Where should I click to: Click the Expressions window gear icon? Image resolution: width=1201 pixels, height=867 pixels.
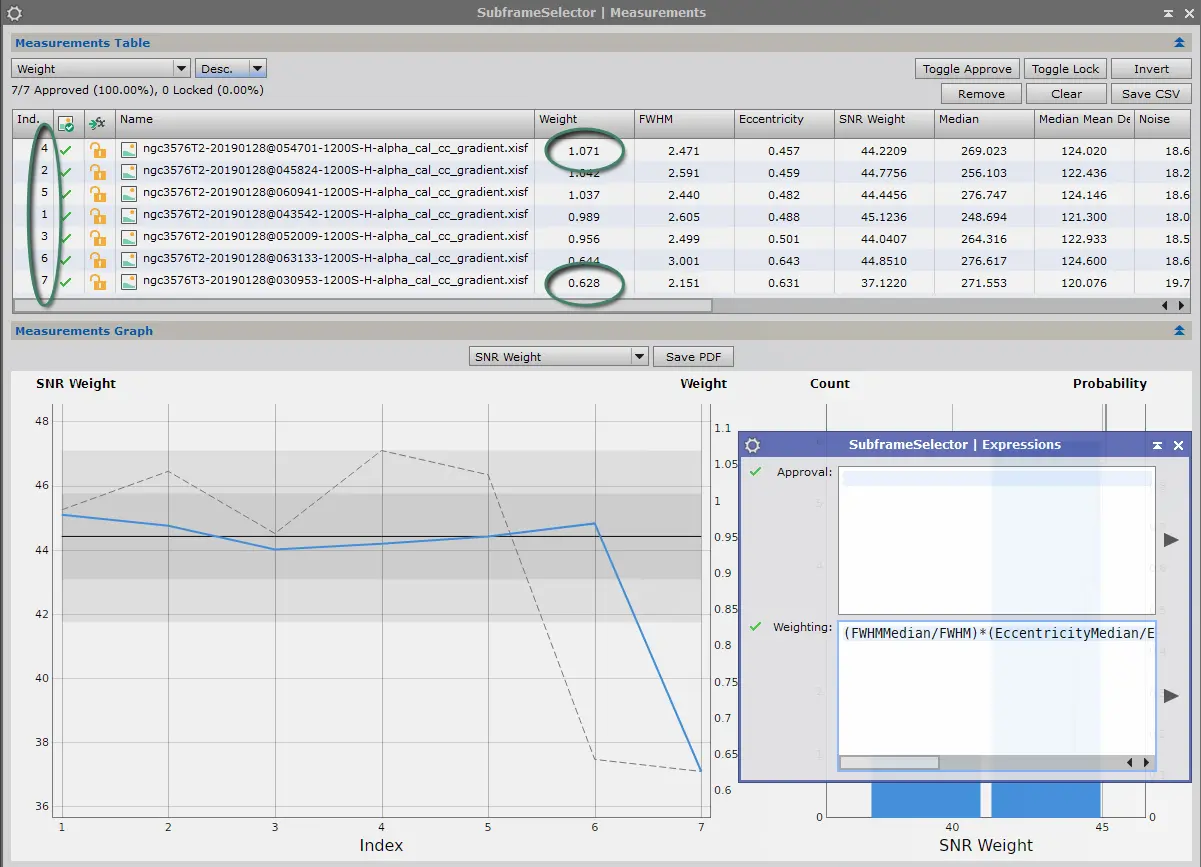pos(753,445)
